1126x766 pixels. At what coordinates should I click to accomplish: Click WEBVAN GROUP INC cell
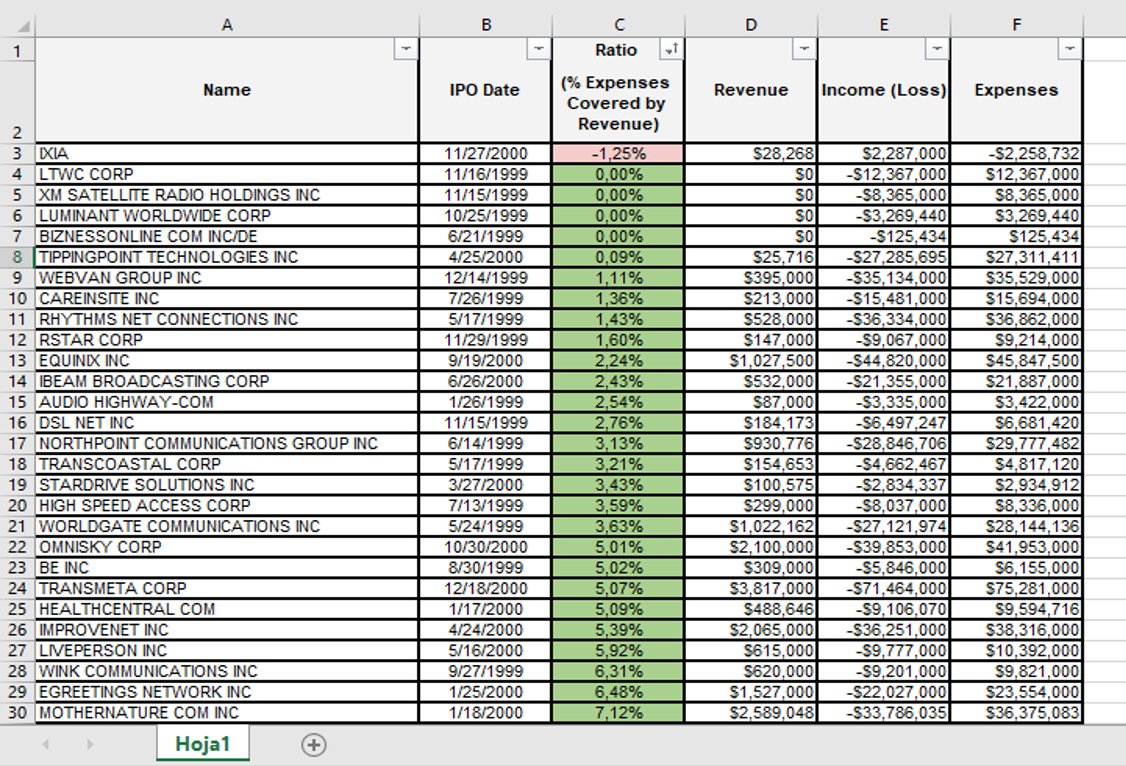(227, 278)
